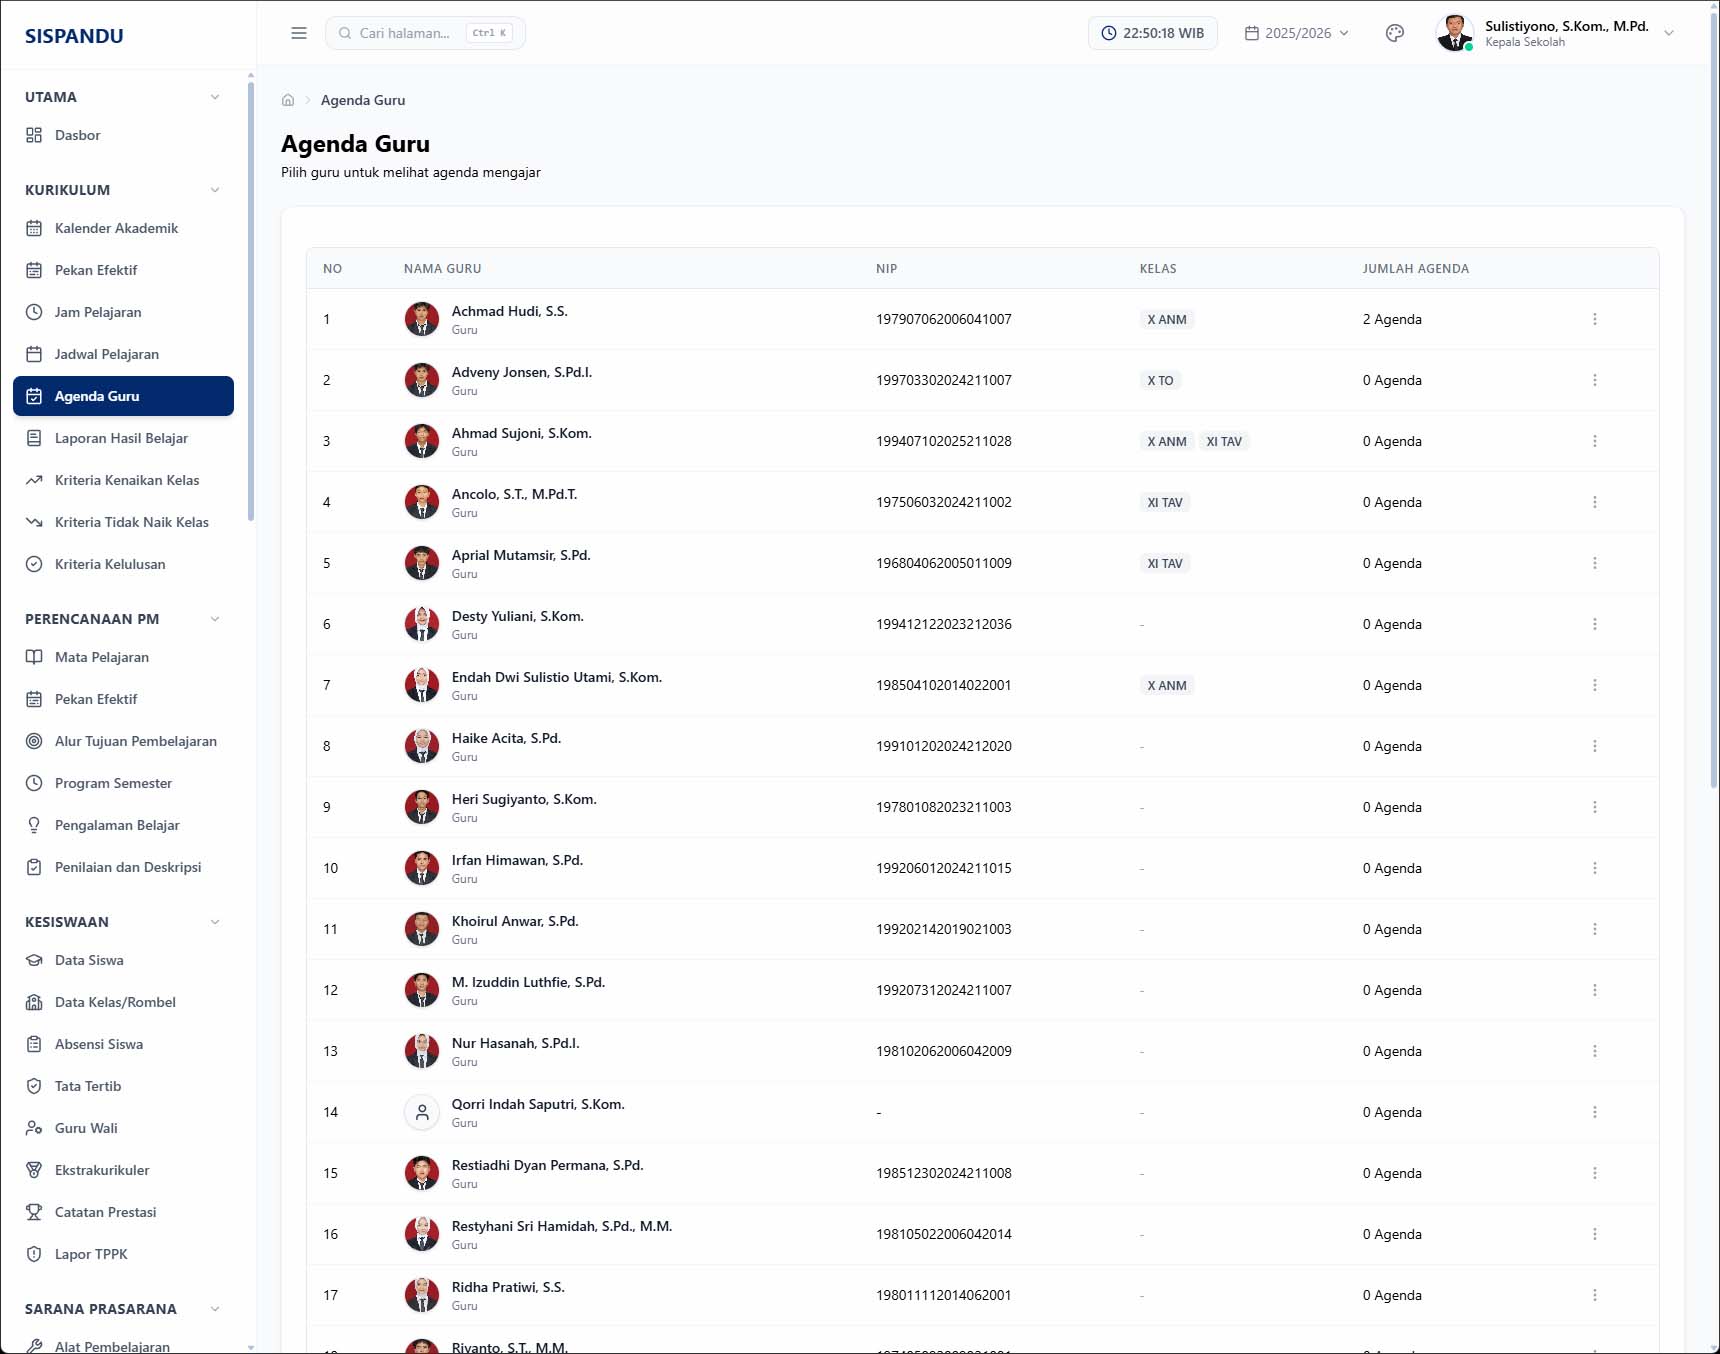The width and height of the screenshot is (1720, 1354).
Task: Click the Qorri Indah Saputri placeholder avatar
Action: [422, 1112]
